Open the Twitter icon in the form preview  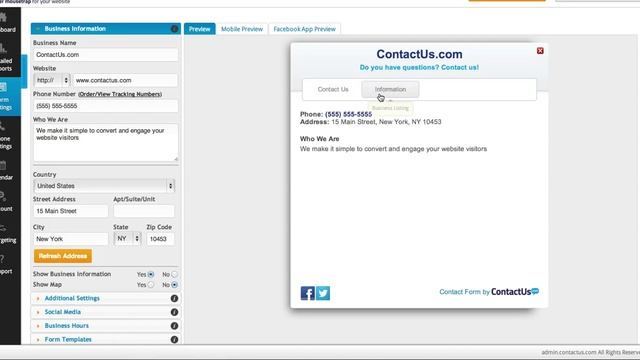pyautogui.click(x=323, y=293)
